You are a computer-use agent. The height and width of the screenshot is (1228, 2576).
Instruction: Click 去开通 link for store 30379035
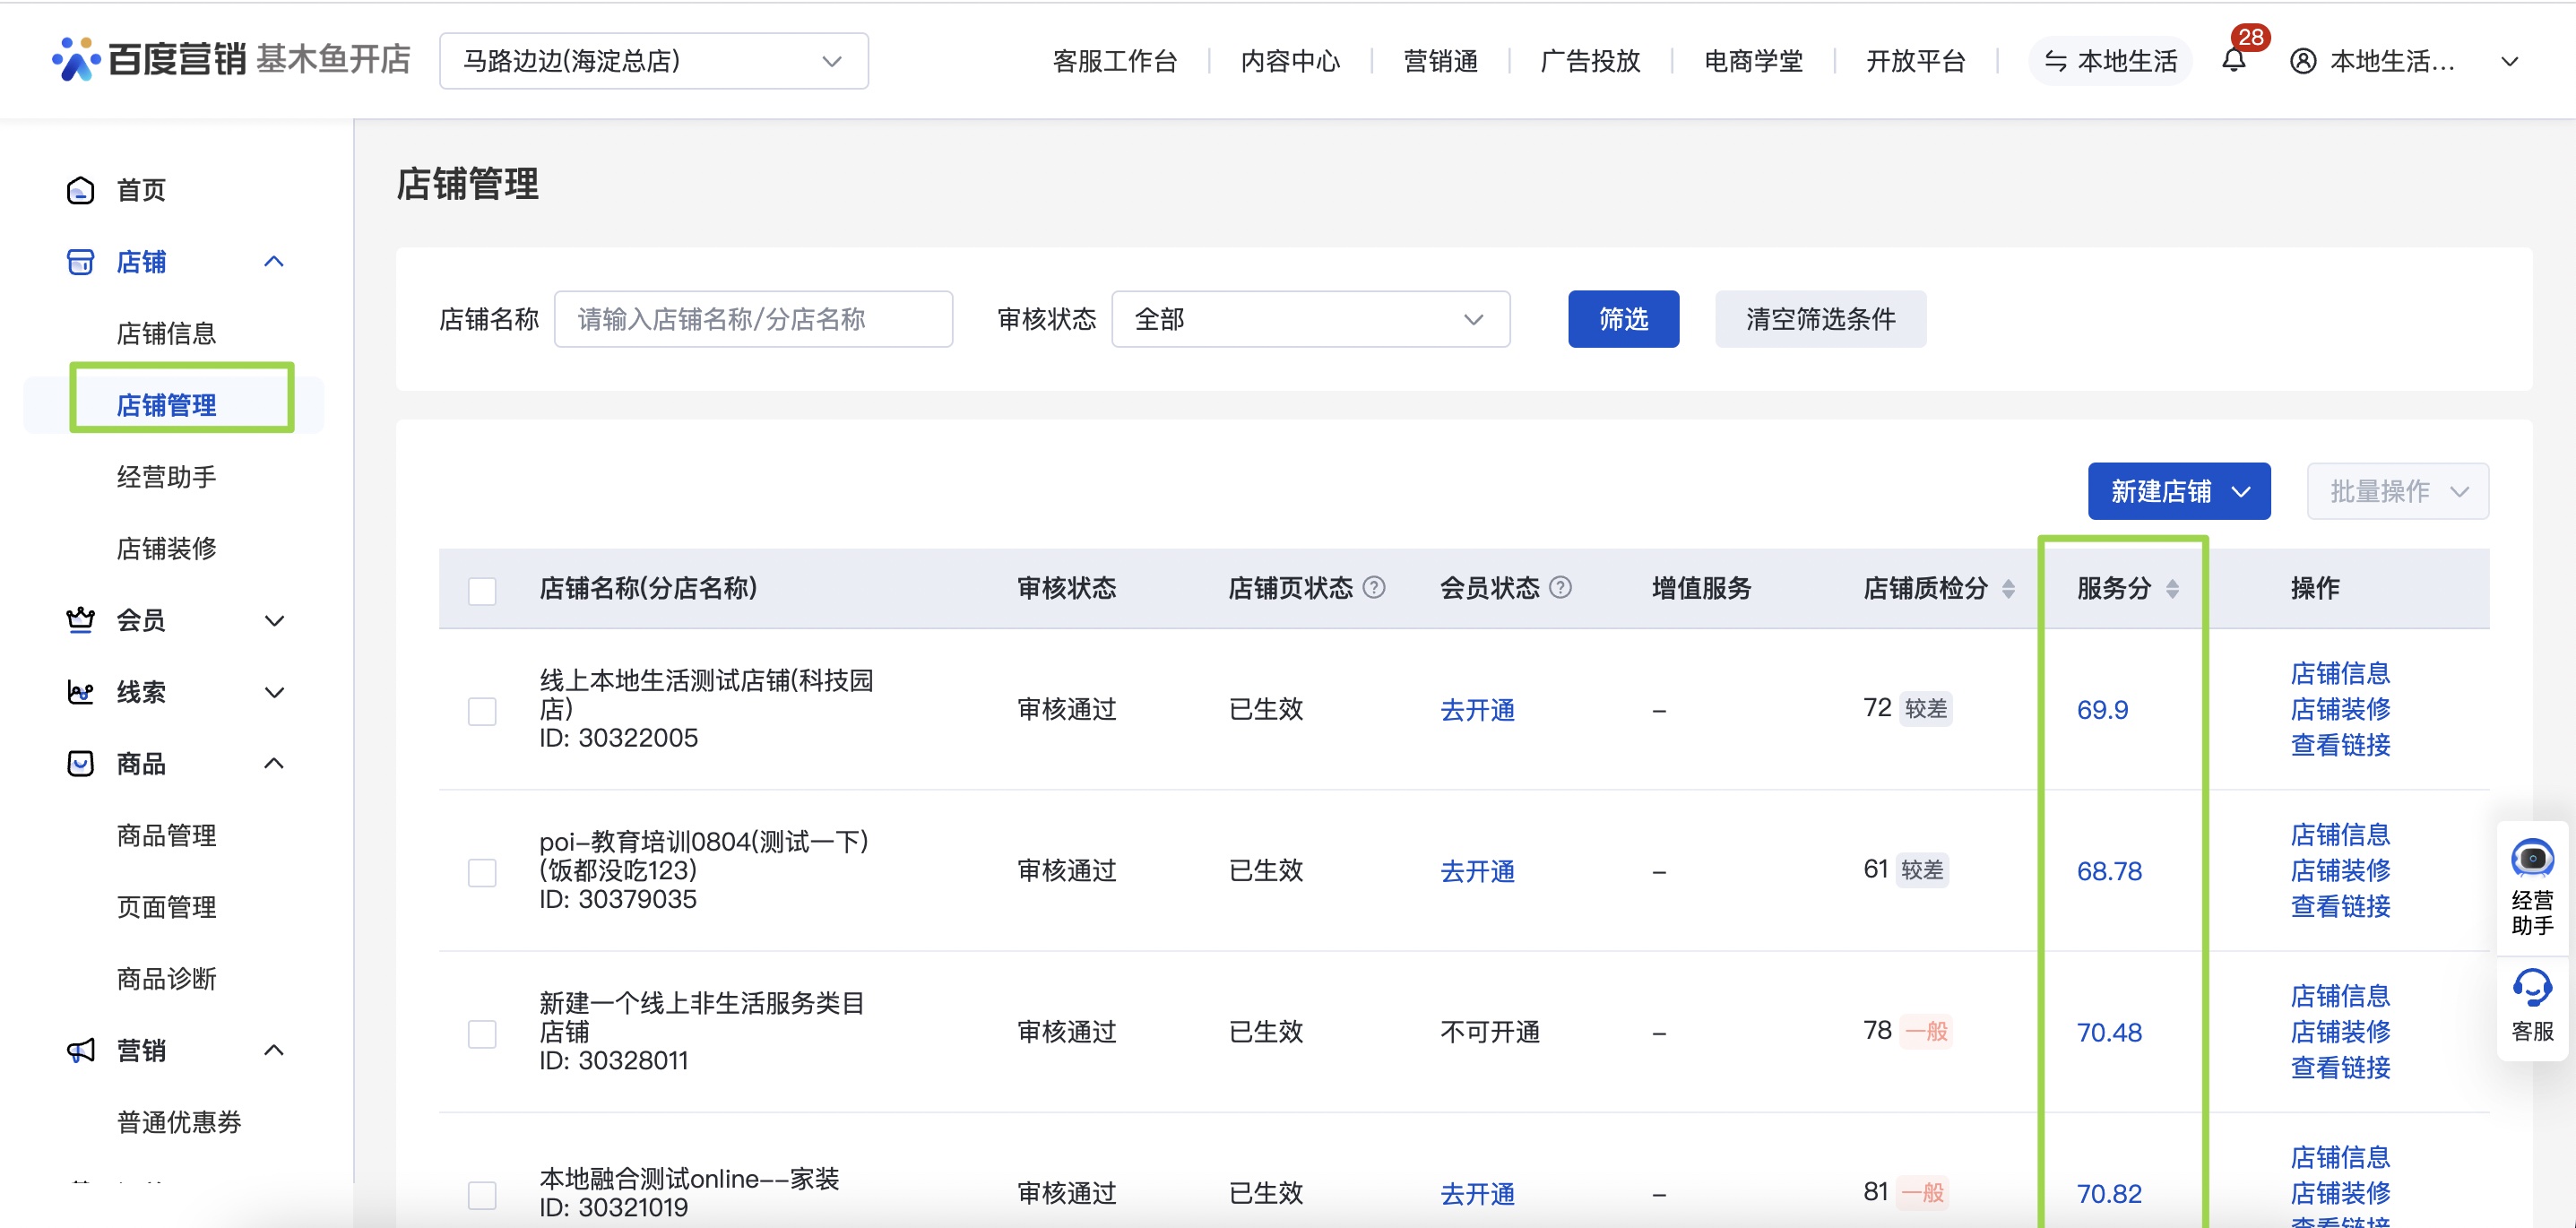(1476, 871)
